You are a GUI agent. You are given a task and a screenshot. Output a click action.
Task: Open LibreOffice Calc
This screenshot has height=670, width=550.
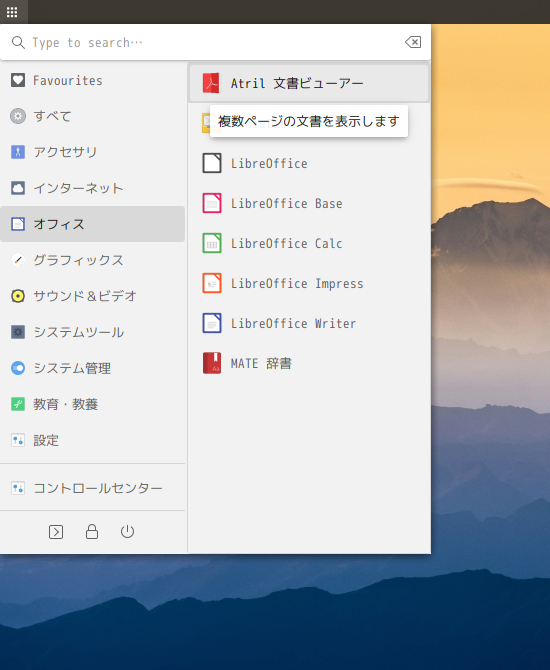click(309, 244)
